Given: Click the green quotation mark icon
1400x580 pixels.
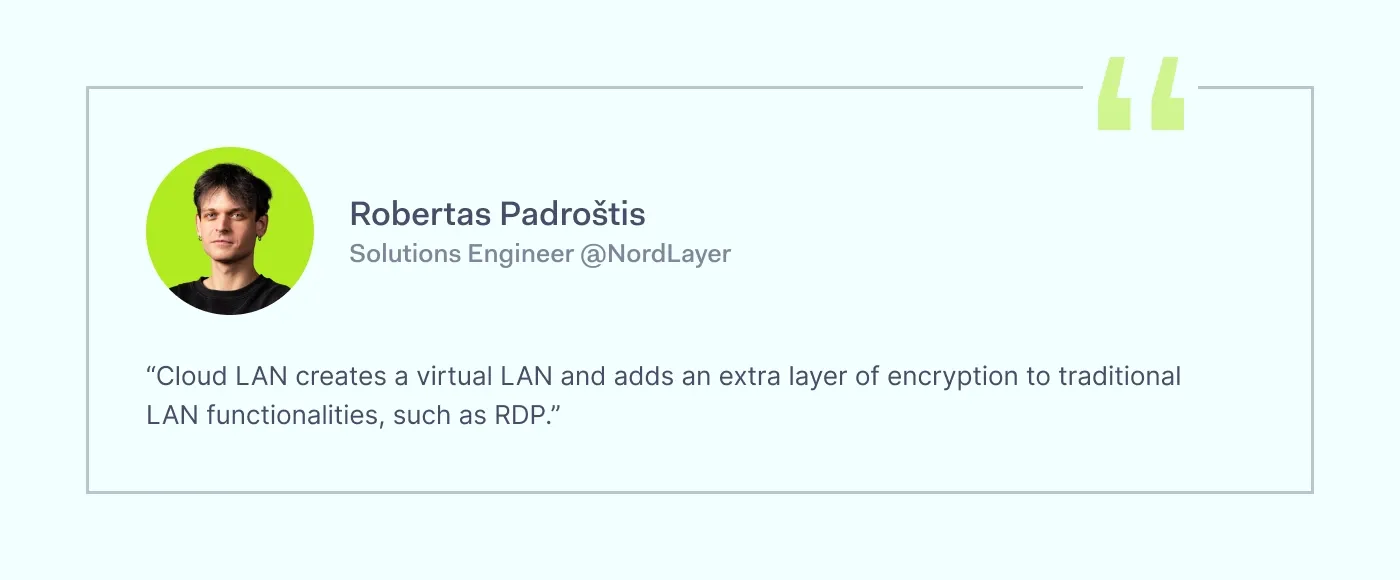Looking at the screenshot, I should coord(1140,94).
